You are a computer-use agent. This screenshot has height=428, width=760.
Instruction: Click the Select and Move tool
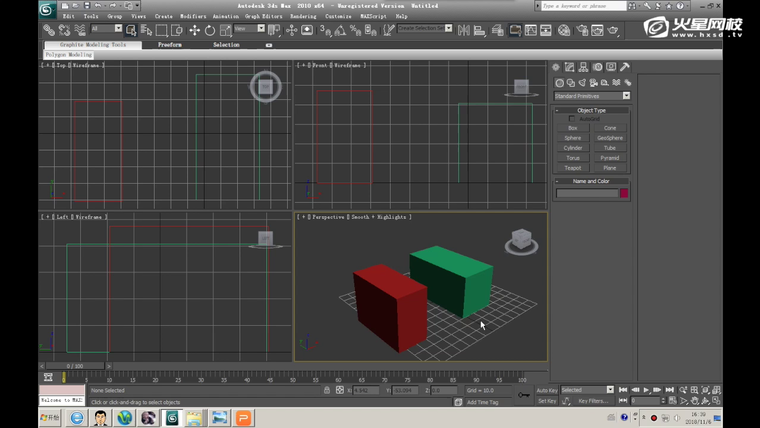[x=194, y=31]
